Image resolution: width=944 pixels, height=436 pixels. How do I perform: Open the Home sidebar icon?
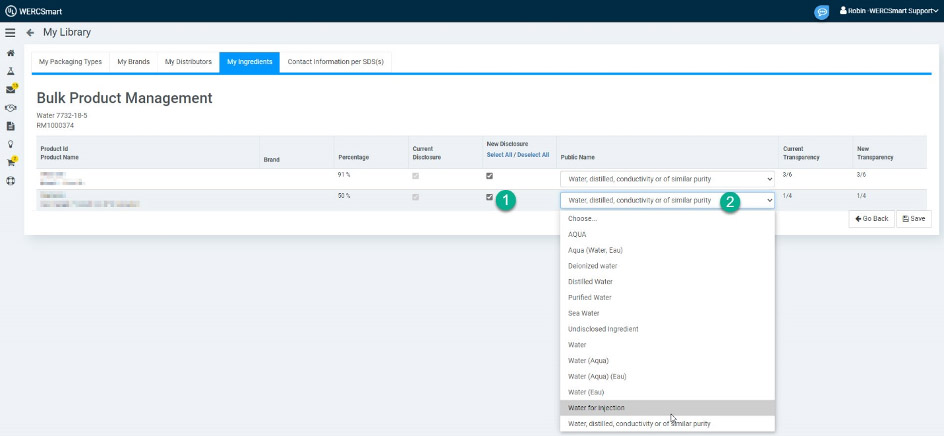[x=10, y=53]
